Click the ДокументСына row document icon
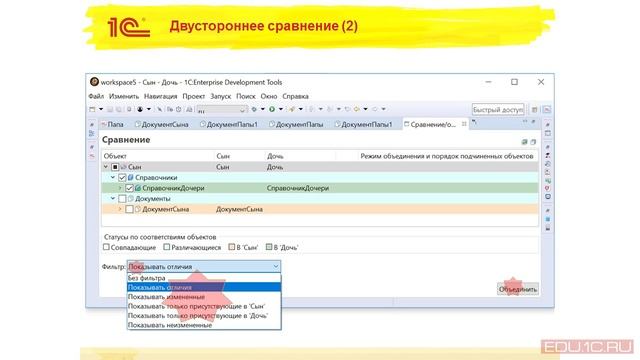The width and height of the screenshot is (640, 360). [x=138, y=209]
